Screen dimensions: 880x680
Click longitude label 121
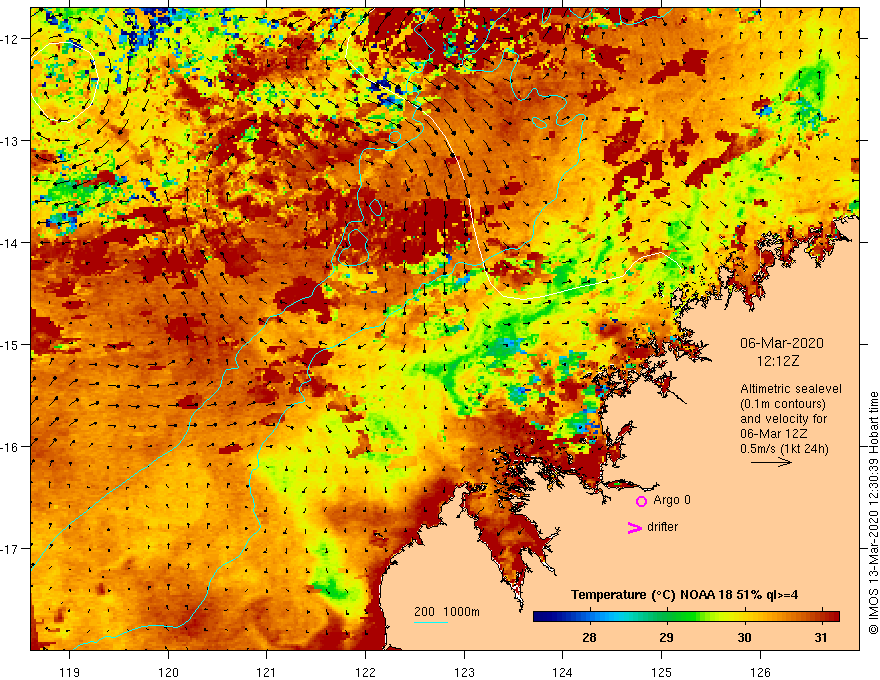tap(267, 672)
